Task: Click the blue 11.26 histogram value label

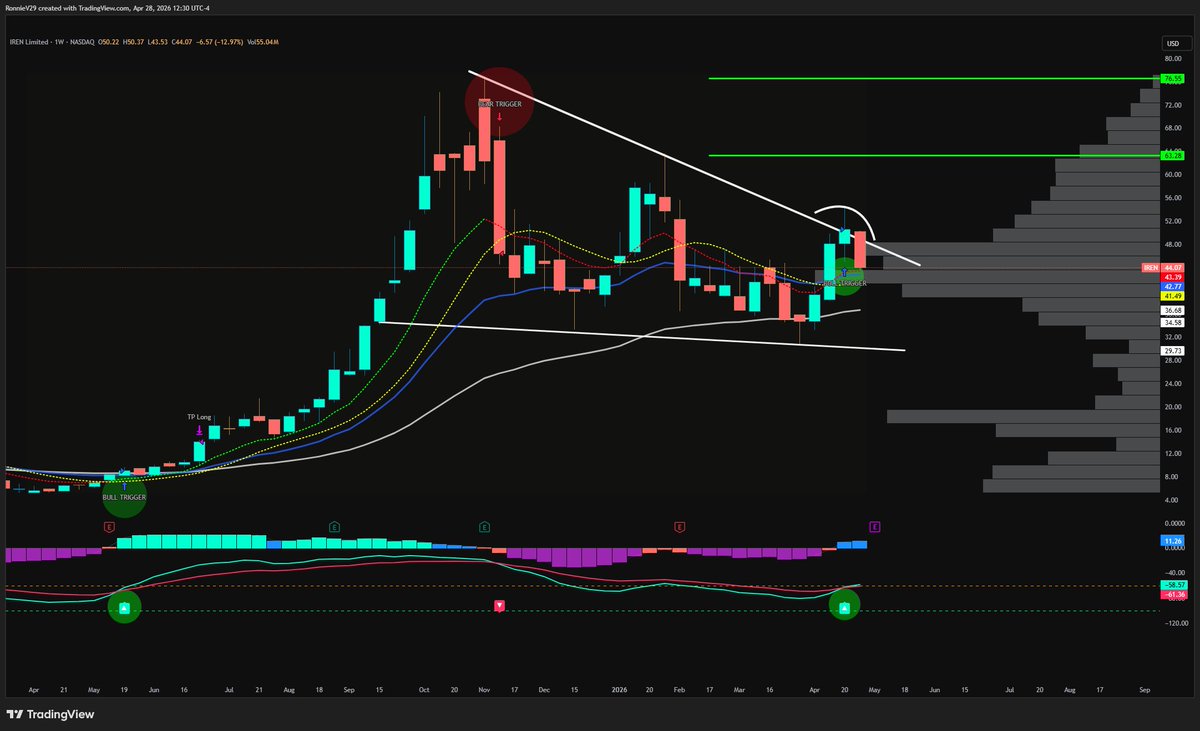Action: tap(1171, 541)
